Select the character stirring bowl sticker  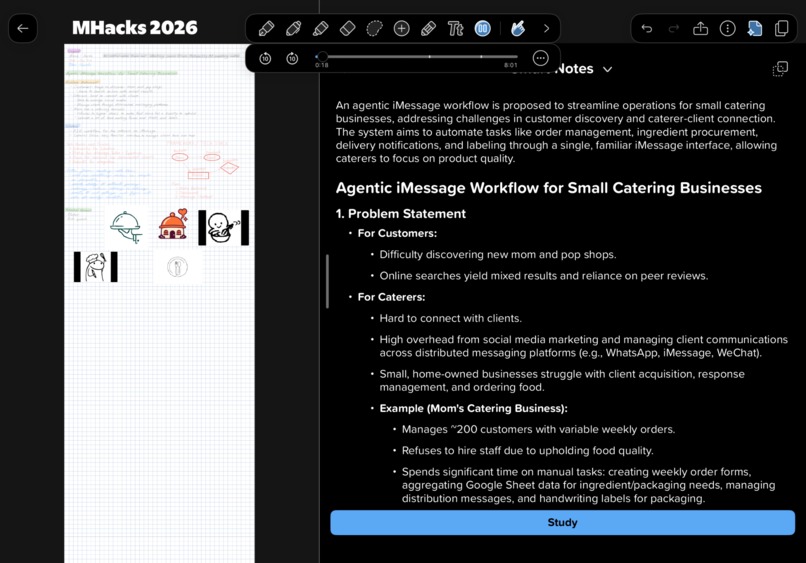[224, 227]
